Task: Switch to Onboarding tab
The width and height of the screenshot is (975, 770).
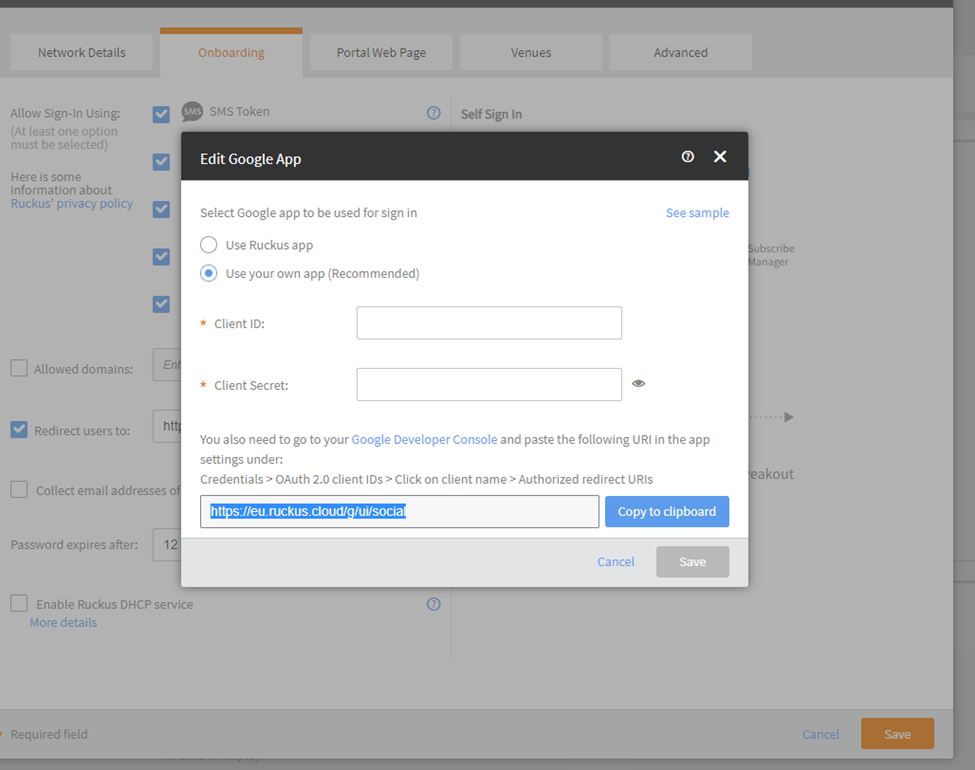Action: pyautogui.click(x=231, y=53)
